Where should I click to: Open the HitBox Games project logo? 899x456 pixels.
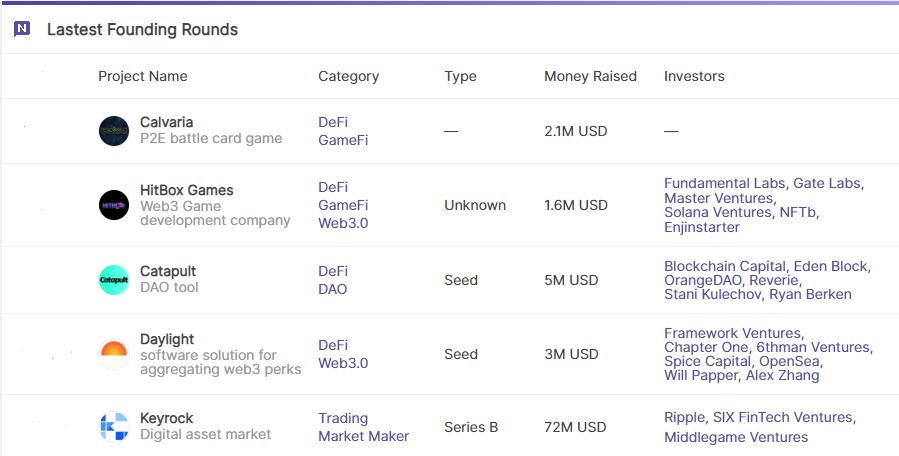[114, 205]
